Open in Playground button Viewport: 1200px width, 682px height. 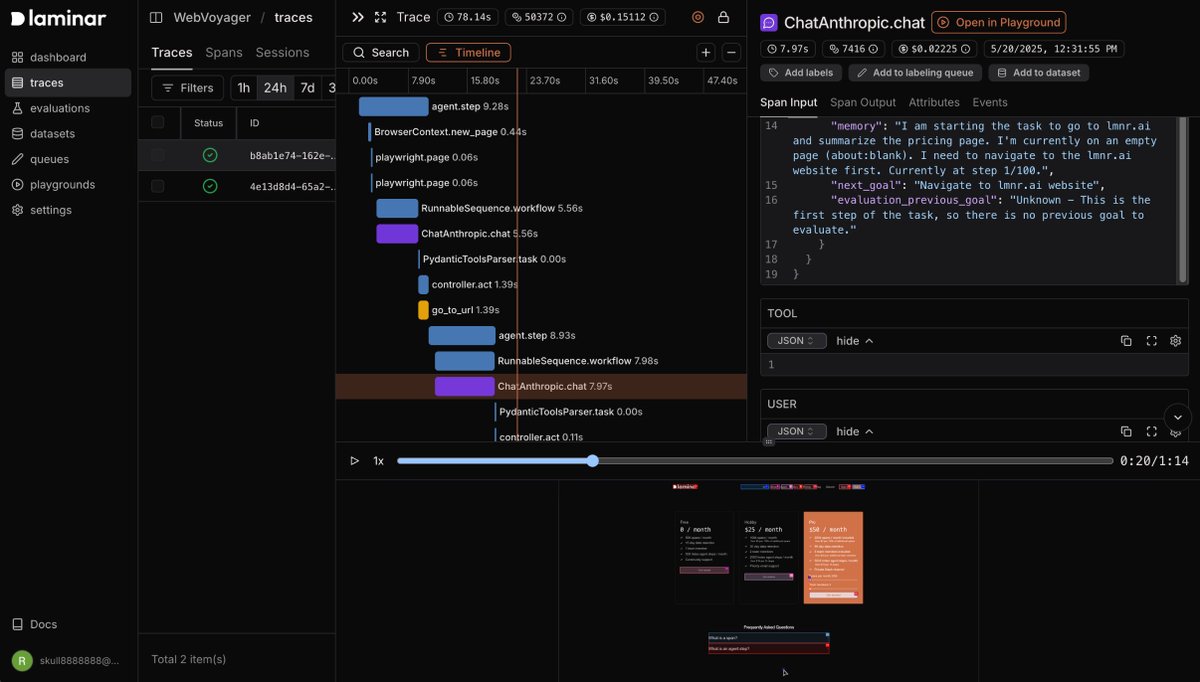point(998,22)
